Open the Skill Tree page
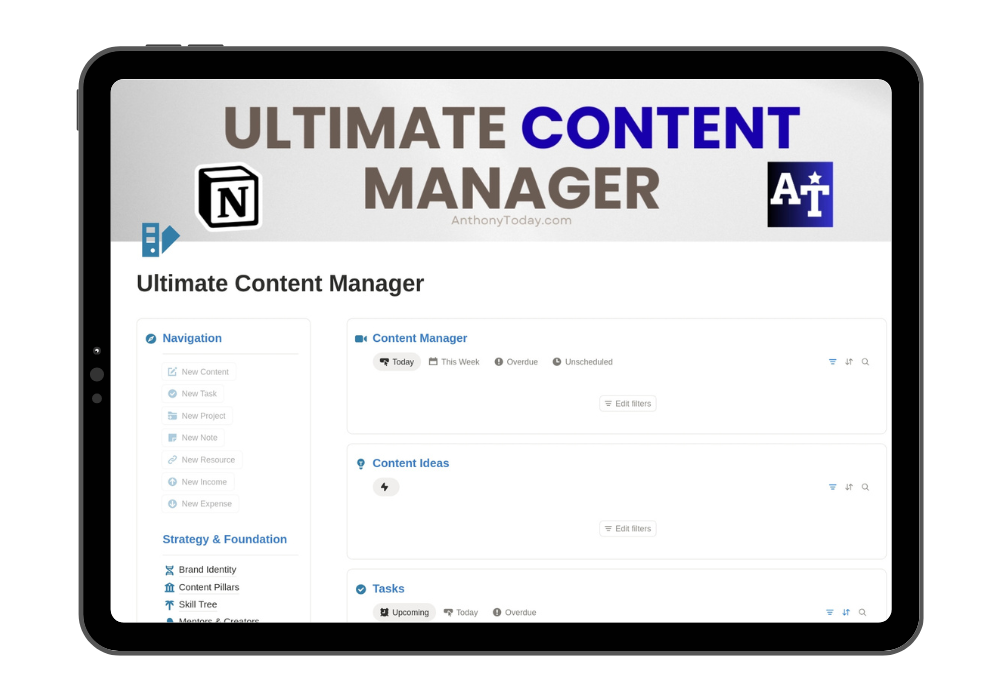This screenshot has height=700, width=1000. pyautogui.click(x=191, y=604)
